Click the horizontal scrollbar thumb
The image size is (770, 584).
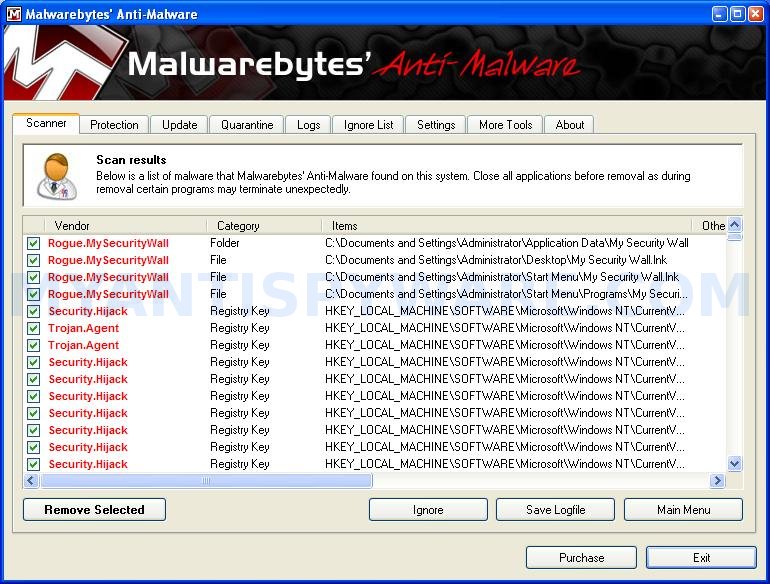(x=206, y=480)
